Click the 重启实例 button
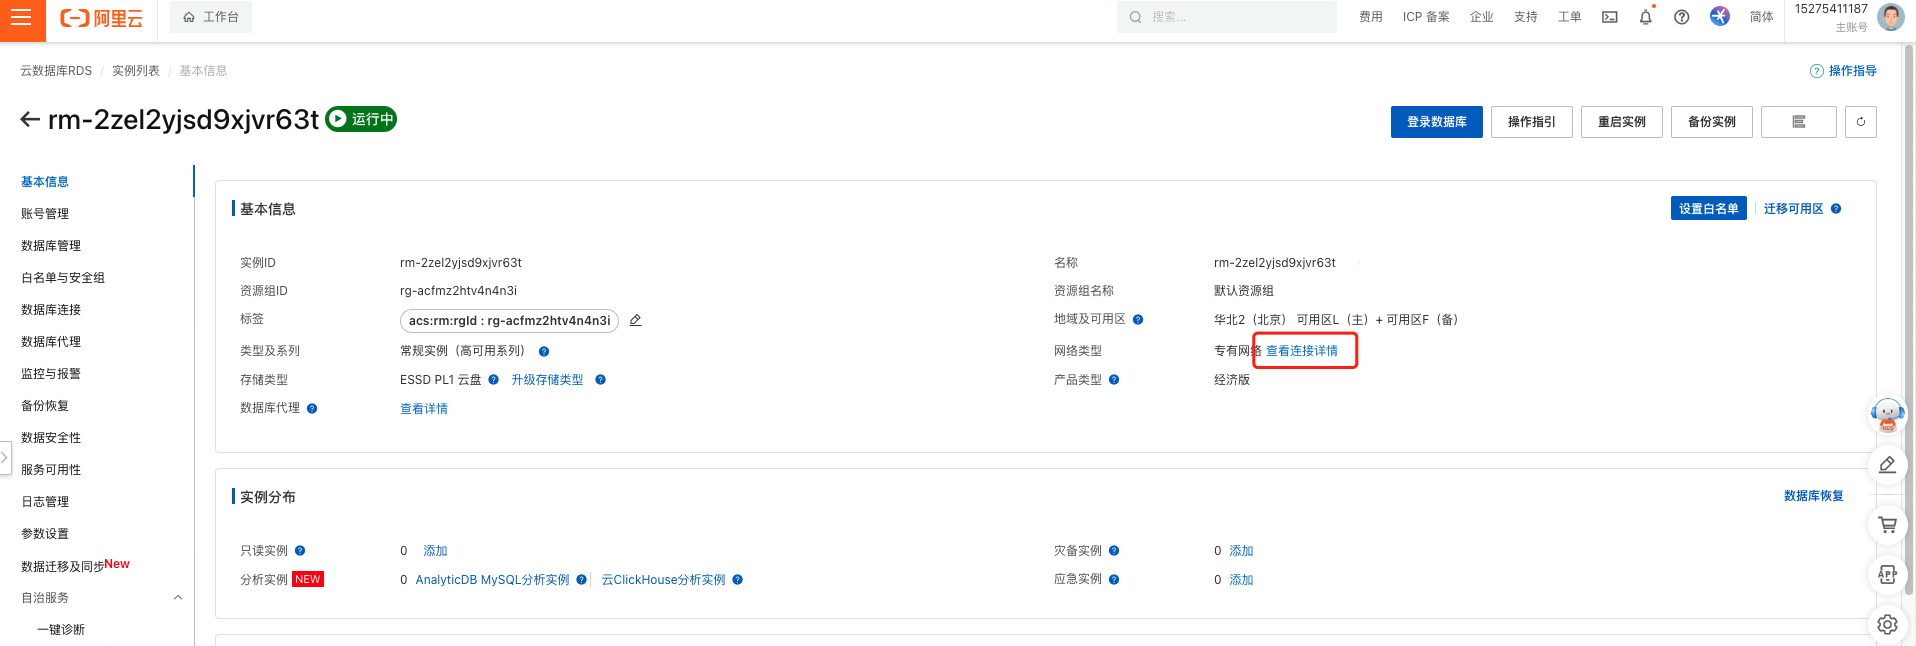1916x646 pixels. [x=1621, y=122]
